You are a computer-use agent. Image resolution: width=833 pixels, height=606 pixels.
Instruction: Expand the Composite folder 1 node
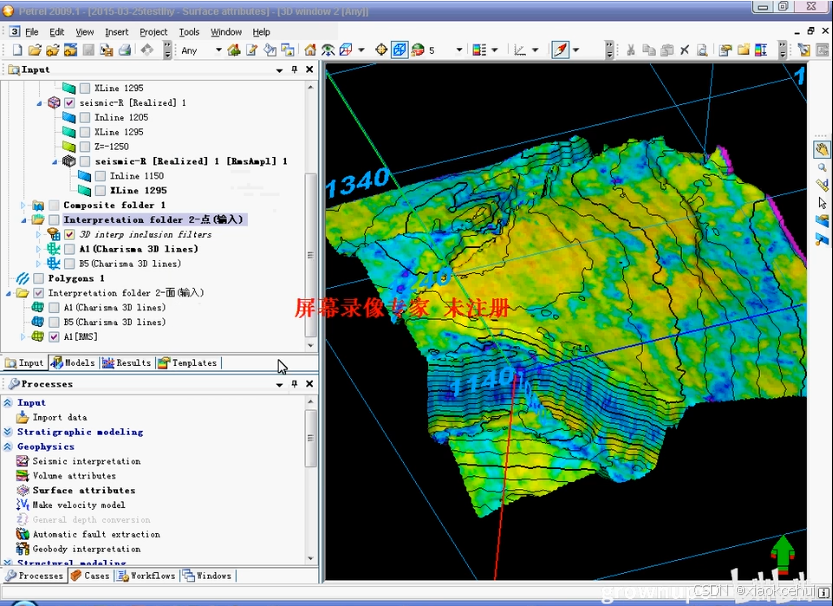pyautogui.click(x=23, y=205)
